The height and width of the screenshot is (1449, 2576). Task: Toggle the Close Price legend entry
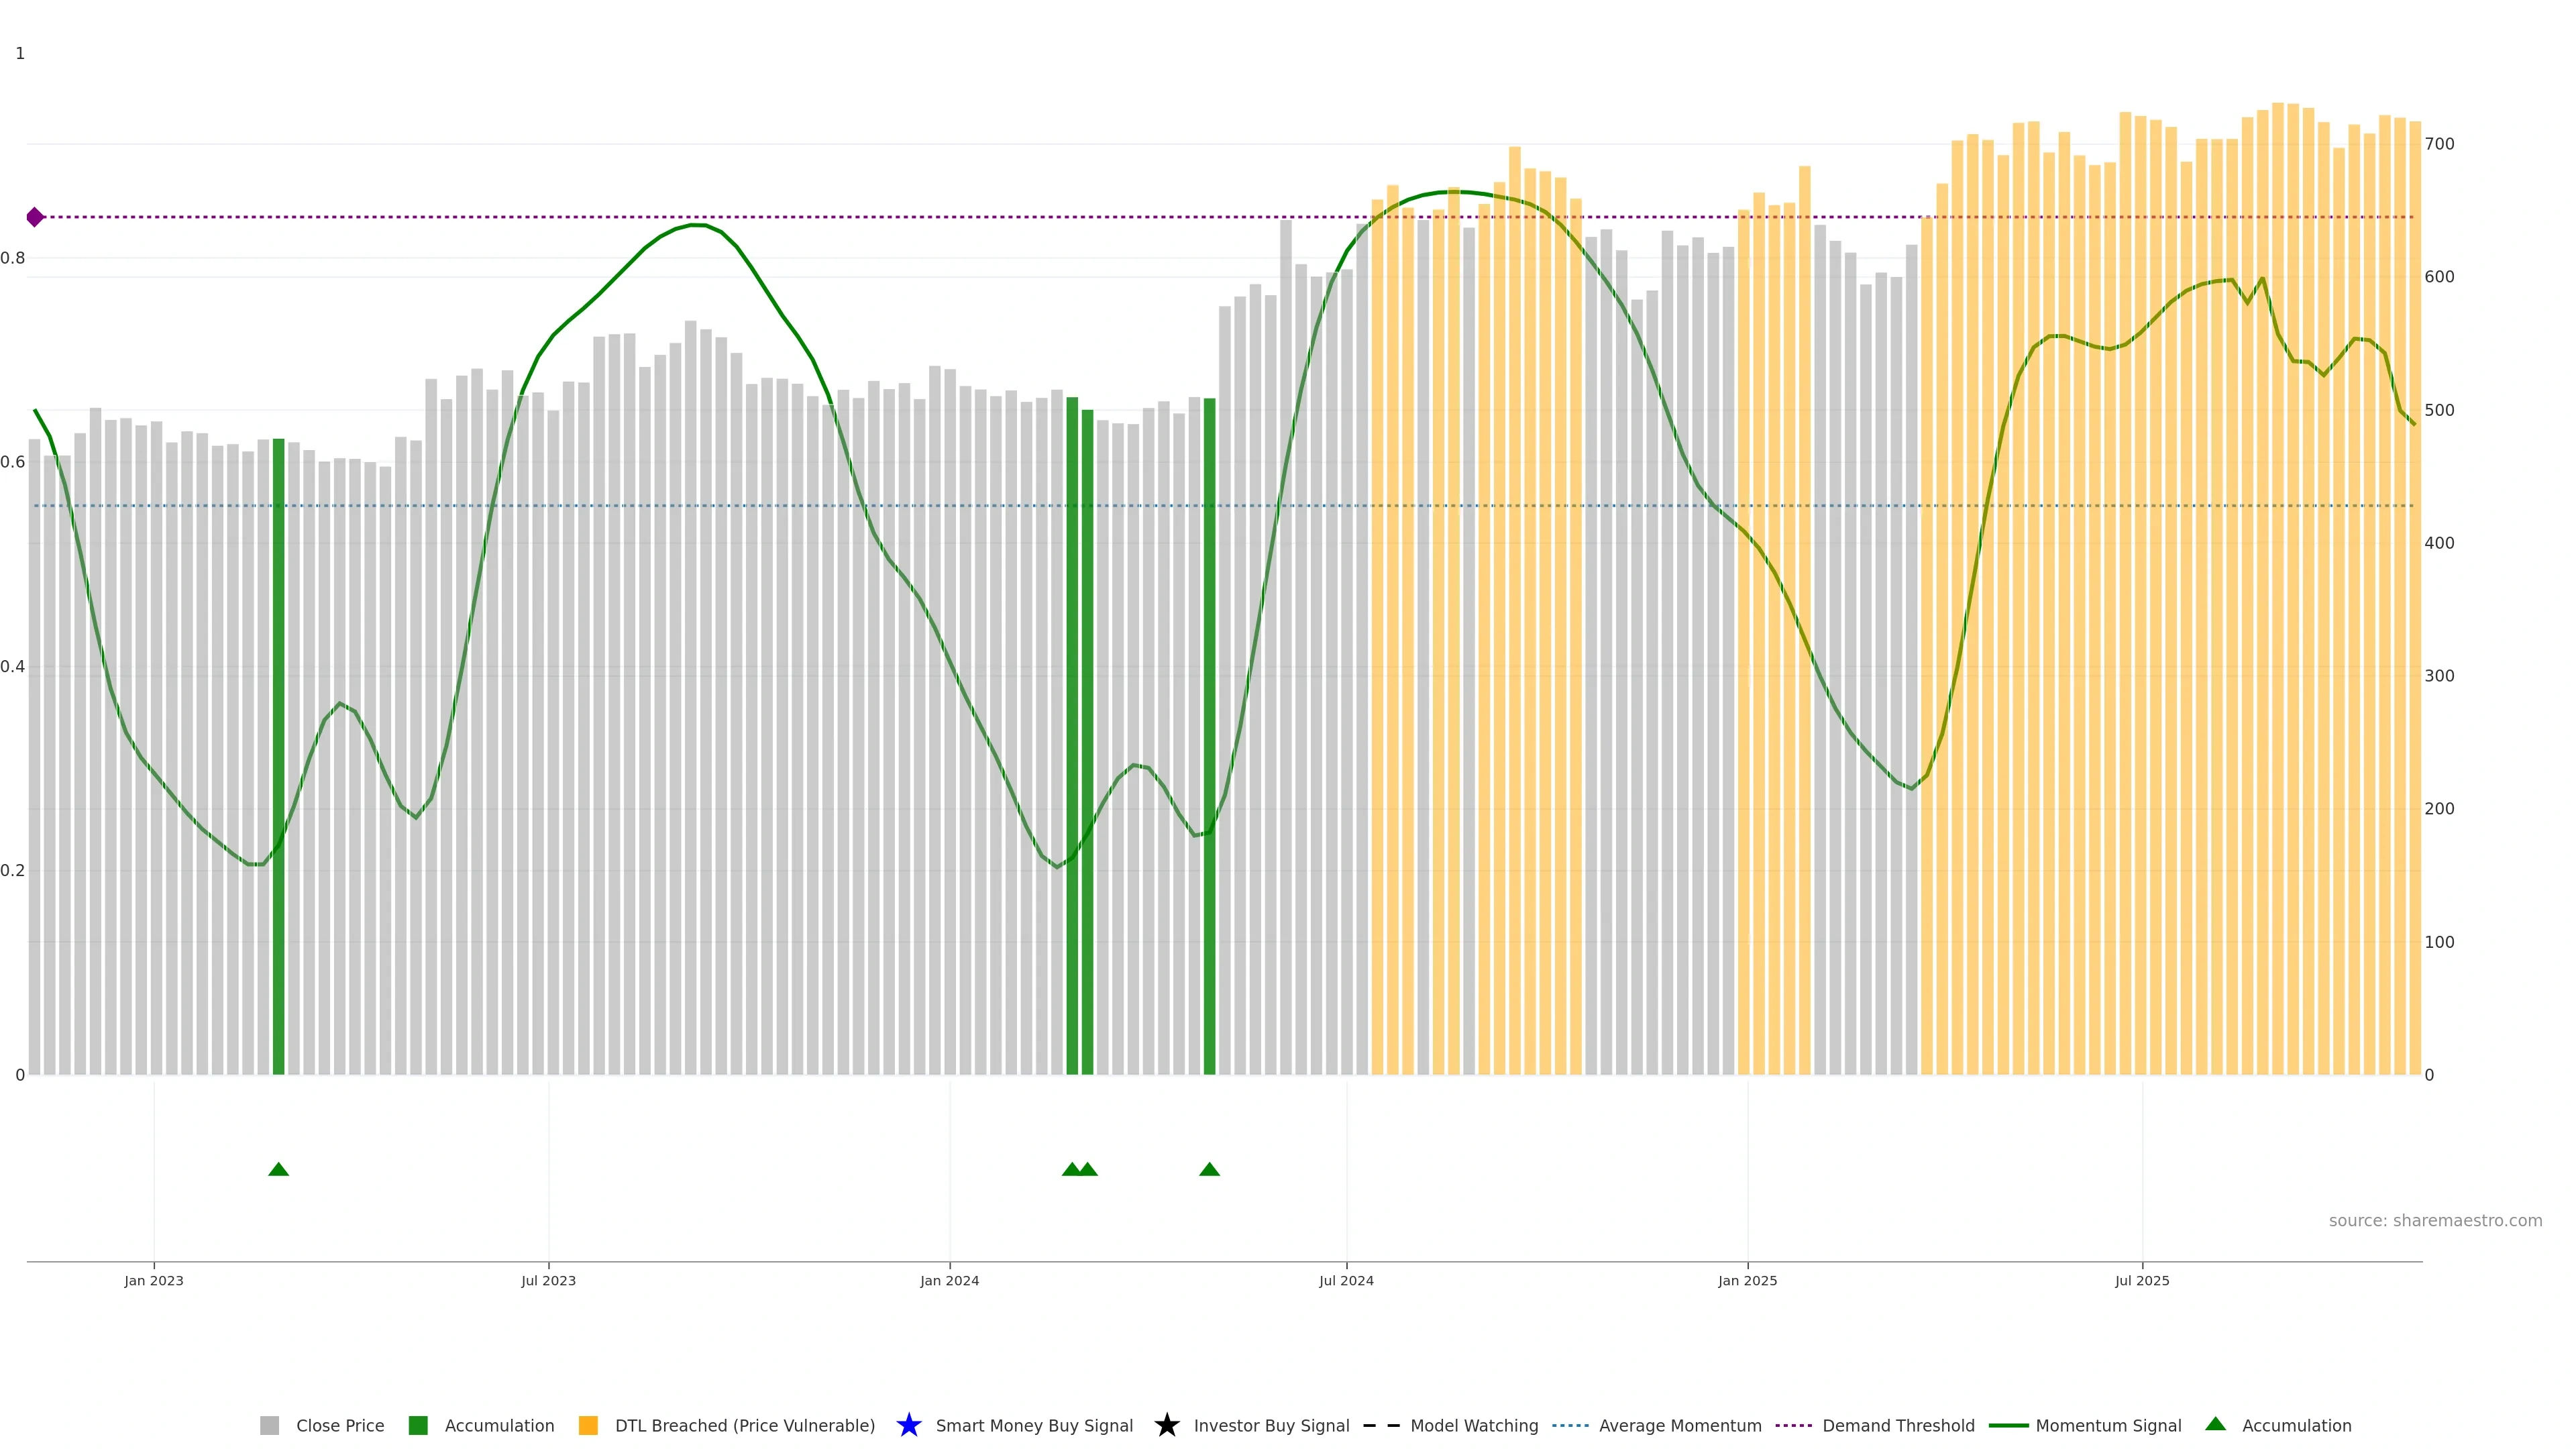(339, 1425)
